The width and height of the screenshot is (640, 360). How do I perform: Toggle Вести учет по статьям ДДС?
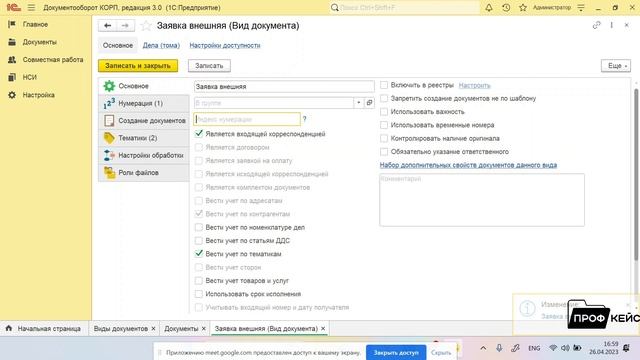click(198, 241)
